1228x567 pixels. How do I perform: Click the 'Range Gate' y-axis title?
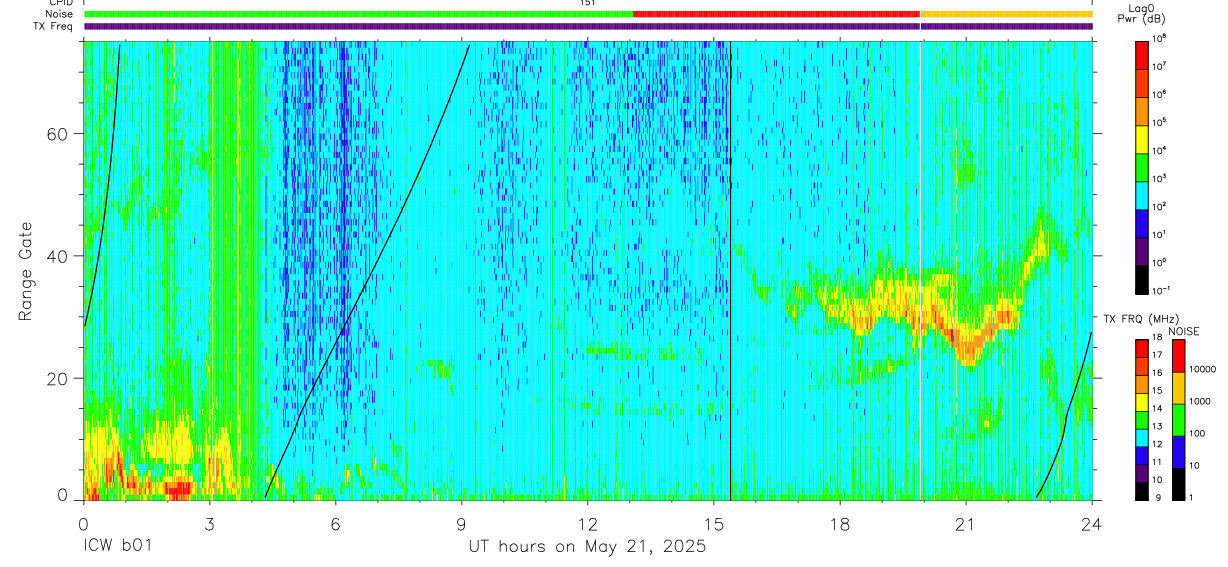point(27,271)
